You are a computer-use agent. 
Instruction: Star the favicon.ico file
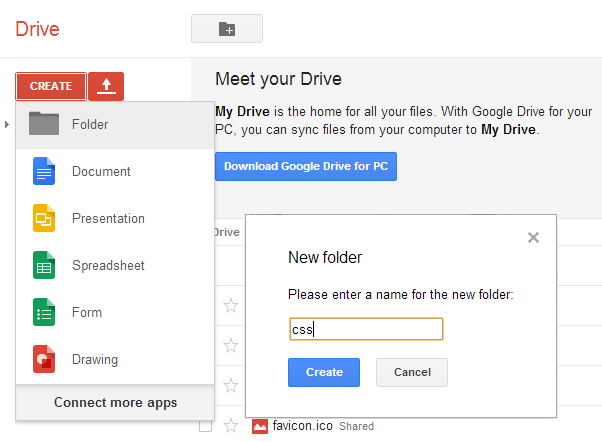(231, 426)
